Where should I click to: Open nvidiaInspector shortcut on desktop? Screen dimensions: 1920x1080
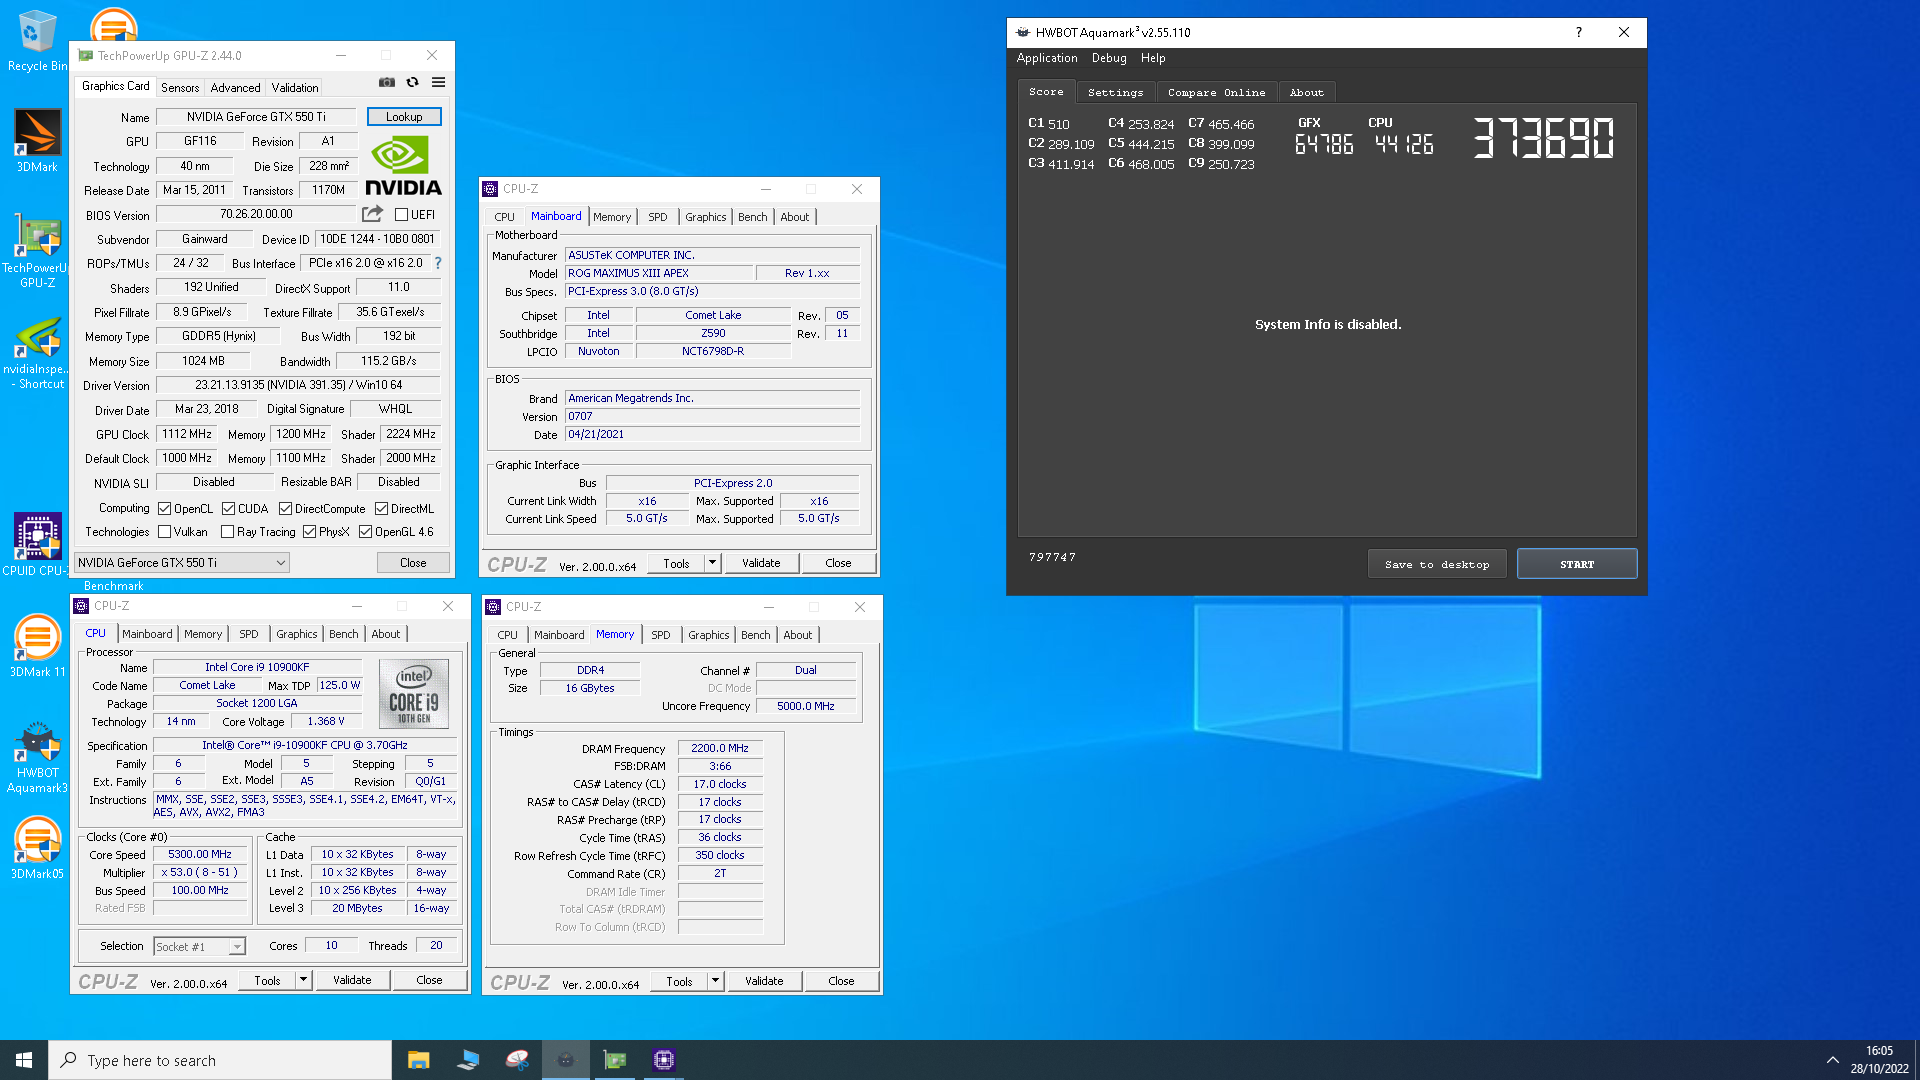37,354
